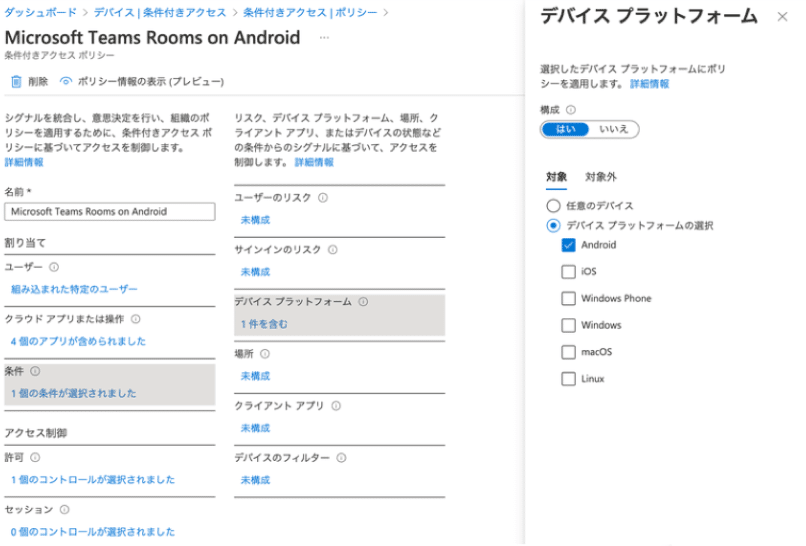The width and height of the screenshot is (806, 546).
Task: Open 詳細情報 link under policy description
Action: coord(24,162)
